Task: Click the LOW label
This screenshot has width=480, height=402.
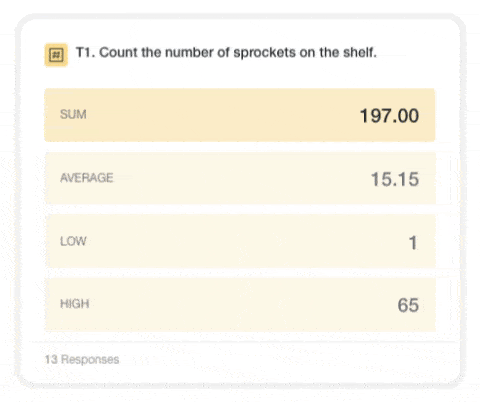Action: click(73, 241)
